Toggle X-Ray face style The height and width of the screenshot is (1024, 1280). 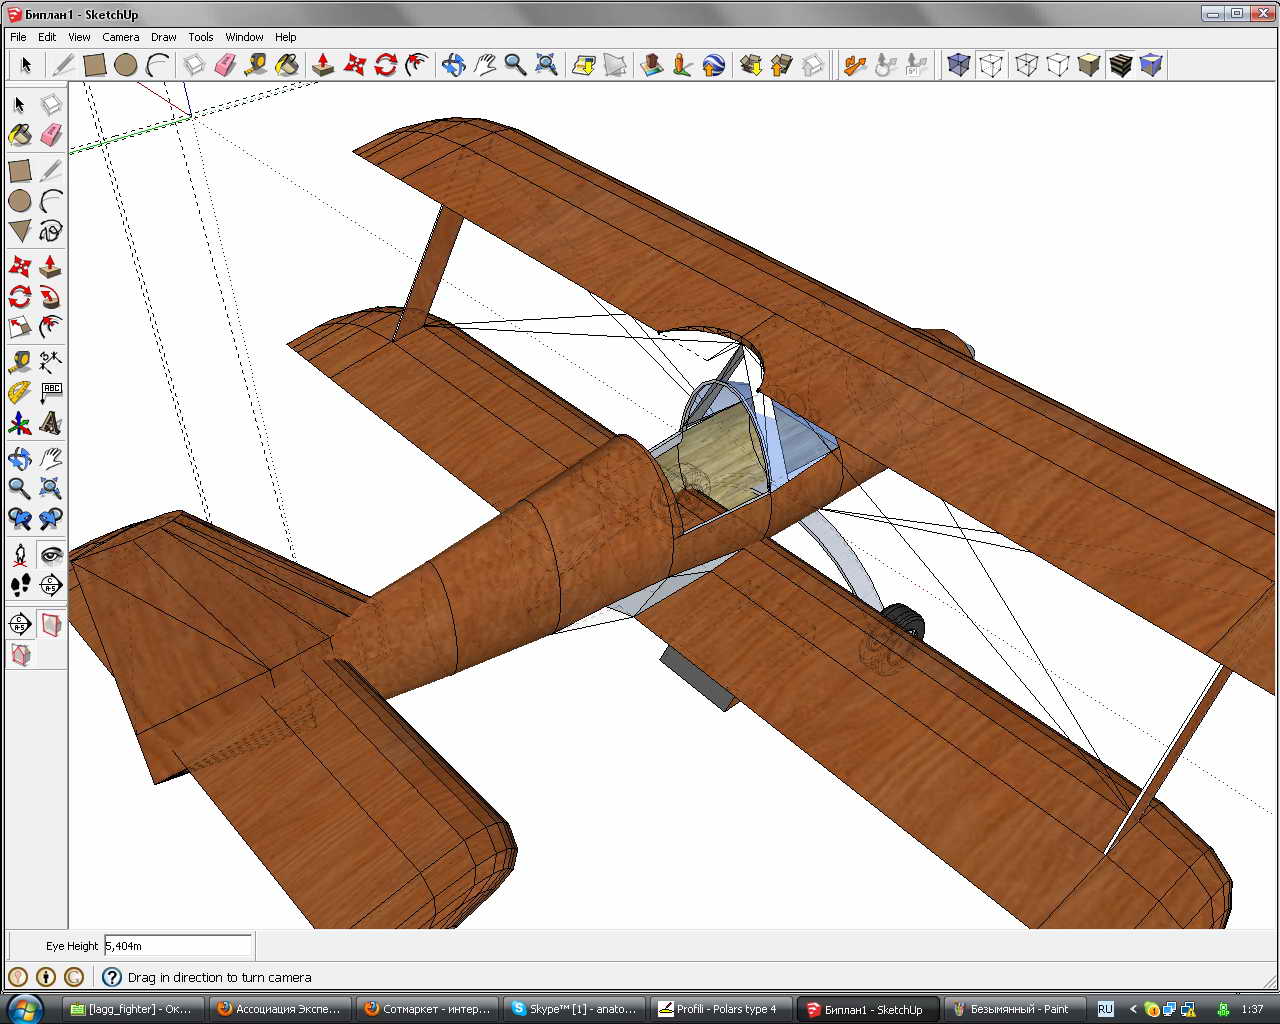[959, 65]
